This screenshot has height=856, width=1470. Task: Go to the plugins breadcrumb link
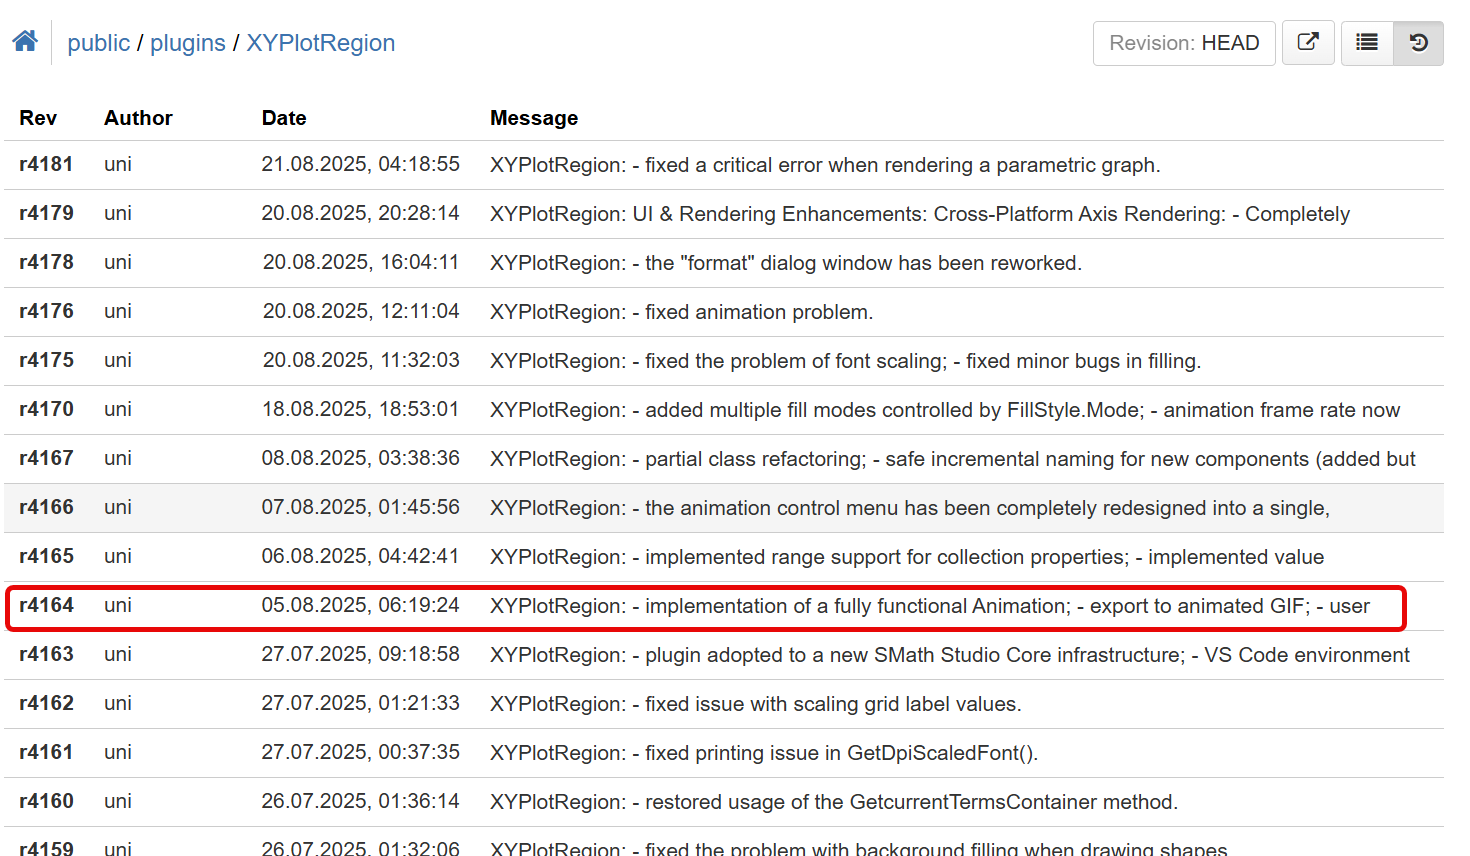188,43
